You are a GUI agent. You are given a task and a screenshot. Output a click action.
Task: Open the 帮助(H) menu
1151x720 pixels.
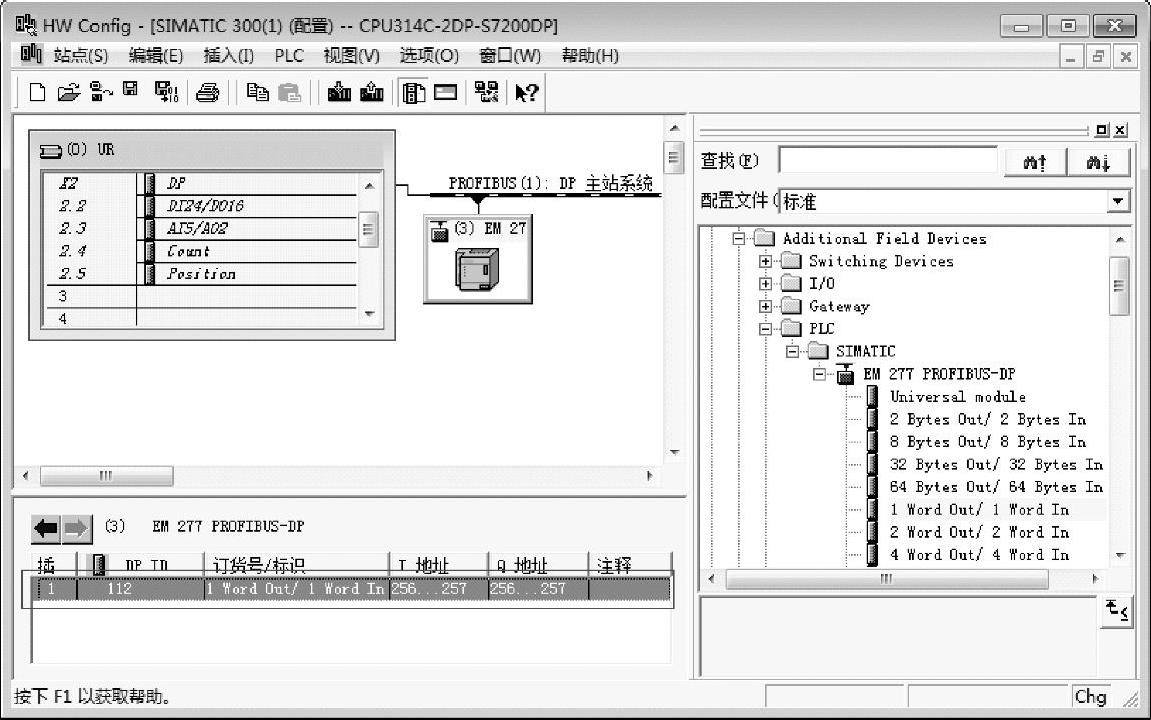tap(590, 56)
